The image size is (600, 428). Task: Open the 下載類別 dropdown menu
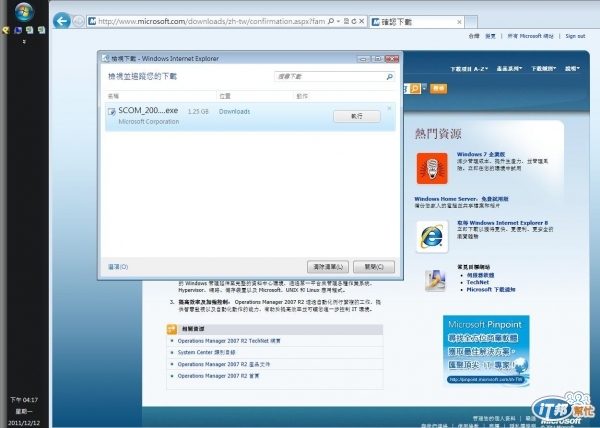point(543,68)
